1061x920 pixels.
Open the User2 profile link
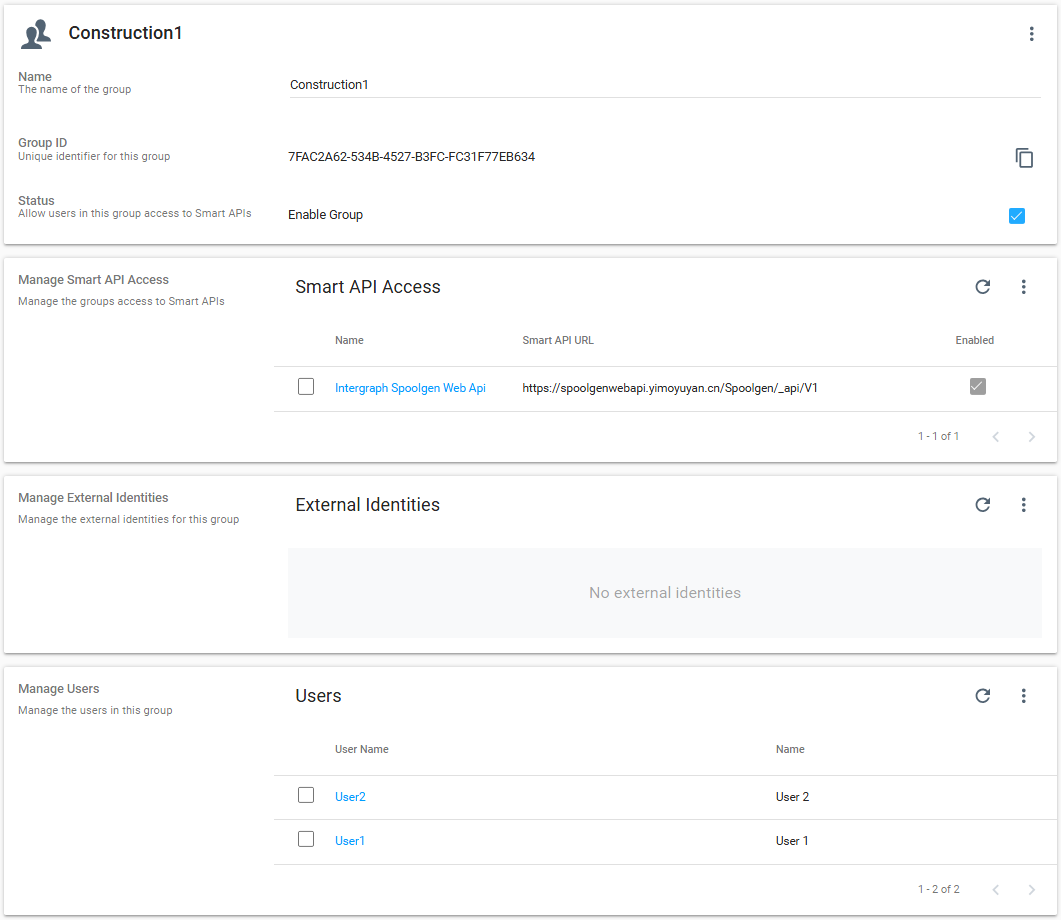[x=350, y=797]
